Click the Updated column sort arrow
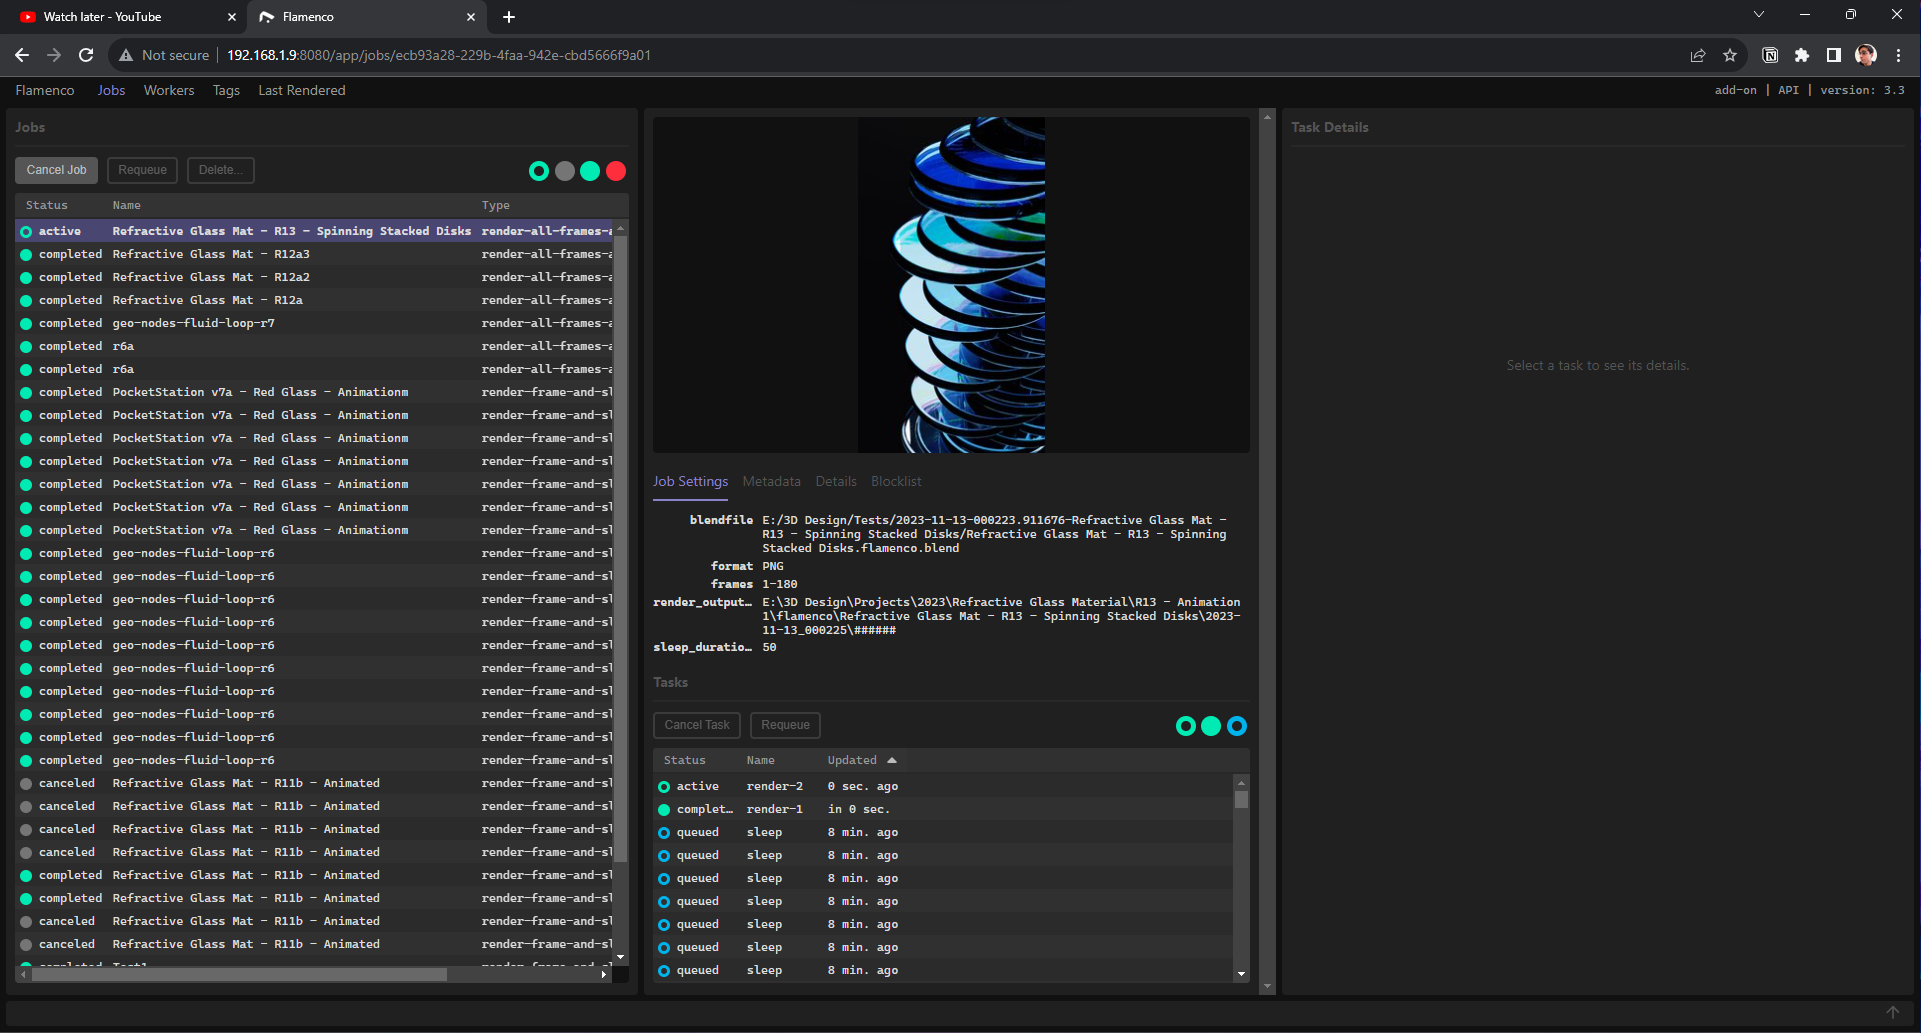 (x=891, y=760)
